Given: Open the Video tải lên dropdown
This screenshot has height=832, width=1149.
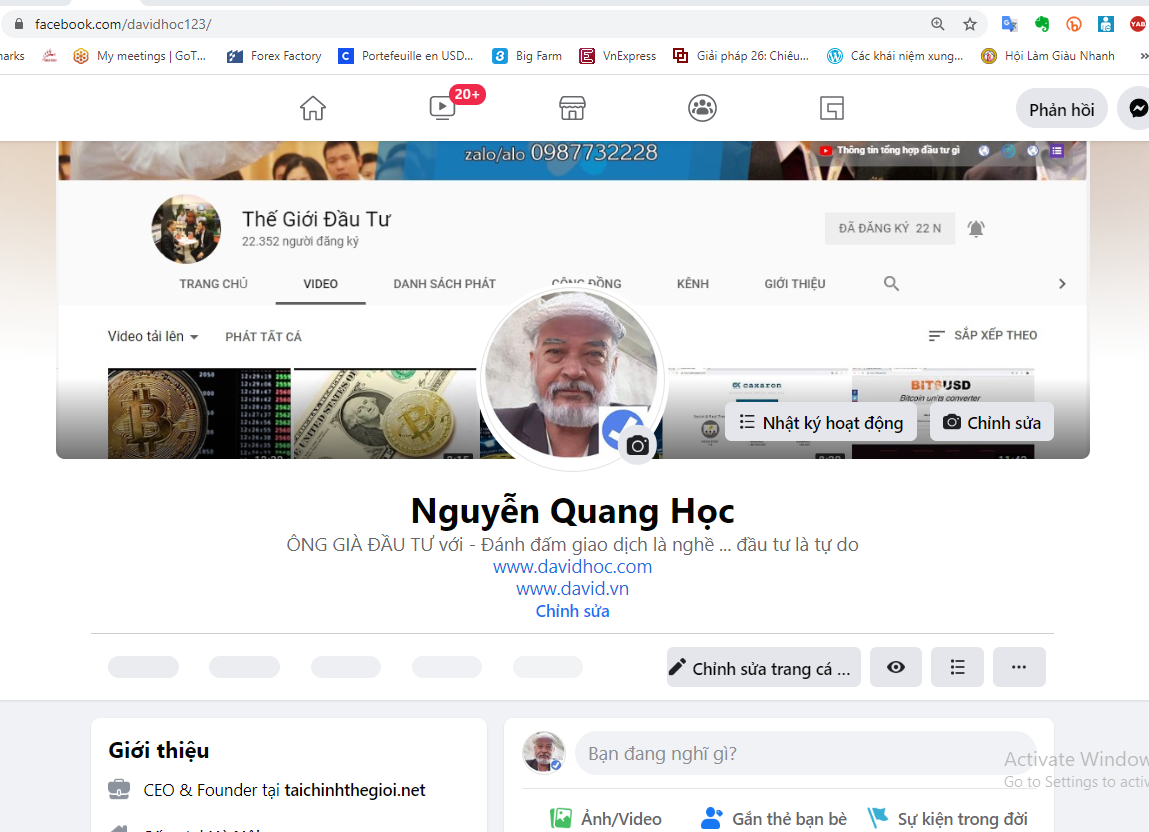Looking at the screenshot, I should pos(153,336).
